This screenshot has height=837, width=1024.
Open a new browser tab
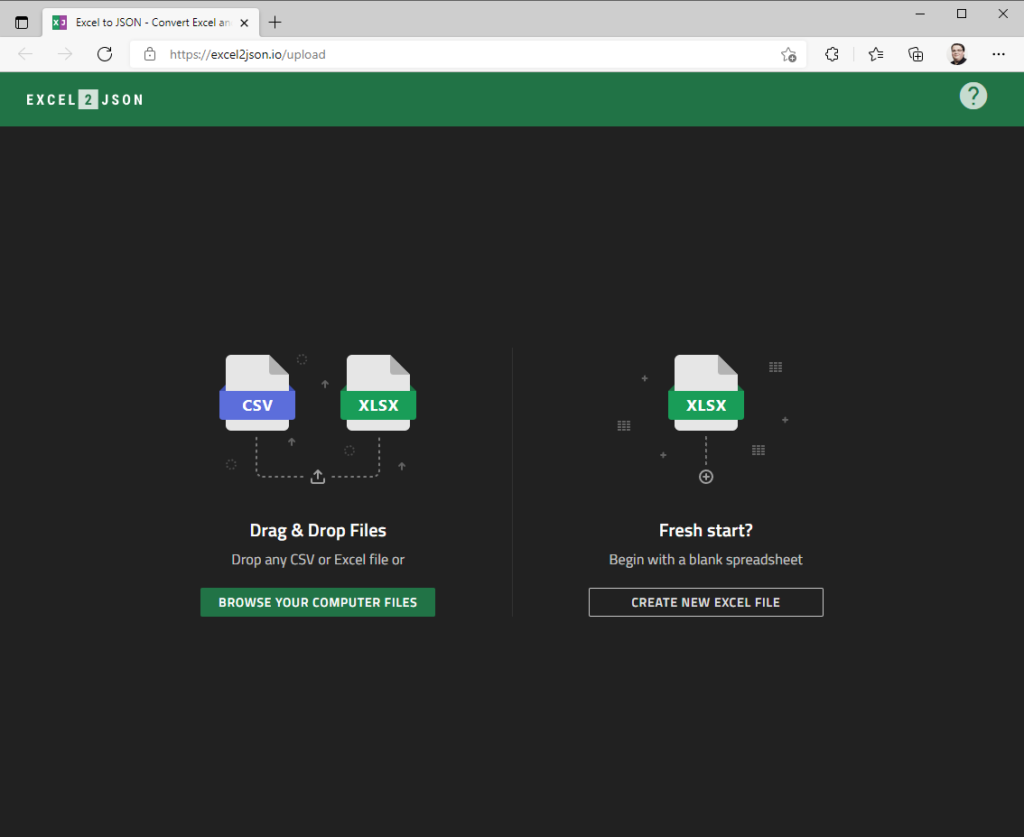pos(274,21)
